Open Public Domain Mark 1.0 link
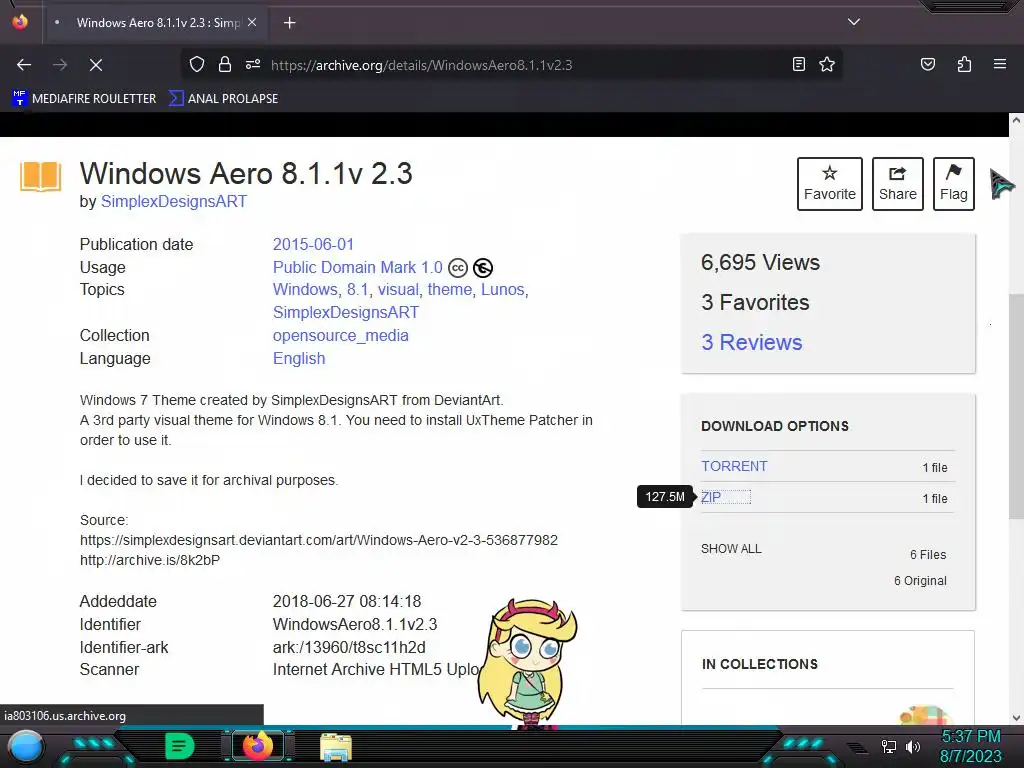The height and width of the screenshot is (768, 1024). tap(358, 267)
